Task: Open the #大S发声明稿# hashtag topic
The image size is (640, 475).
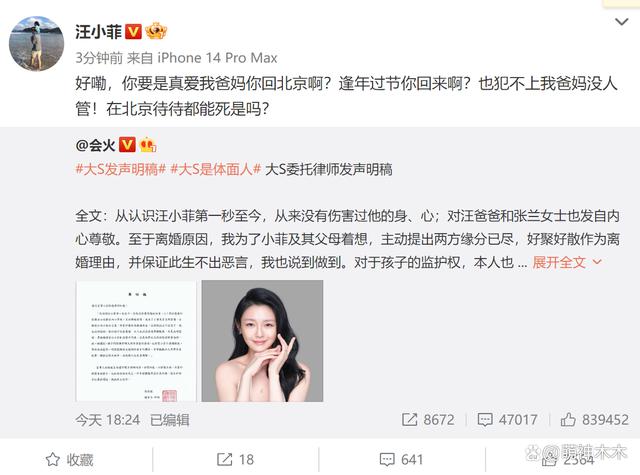Action: click(120, 169)
